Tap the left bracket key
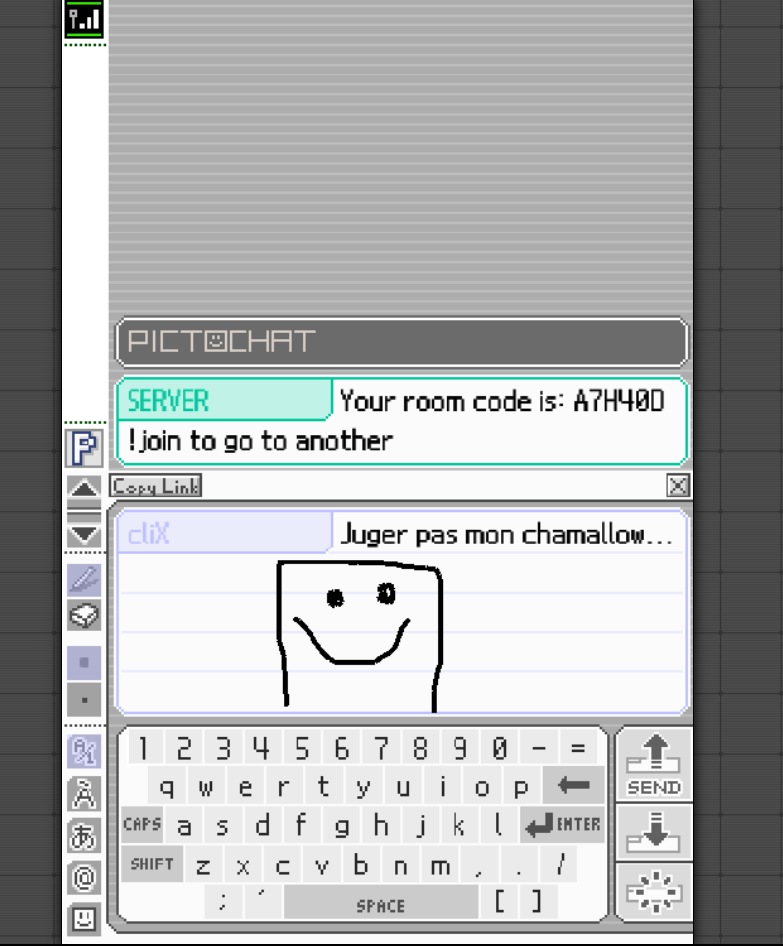This screenshot has width=783, height=946. (x=499, y=903)
